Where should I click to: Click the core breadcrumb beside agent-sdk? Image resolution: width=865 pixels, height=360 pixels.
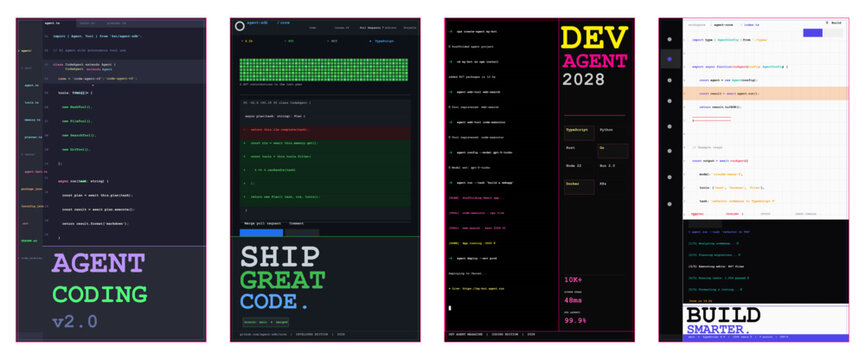pyautogui.click(x=284, y=23)
